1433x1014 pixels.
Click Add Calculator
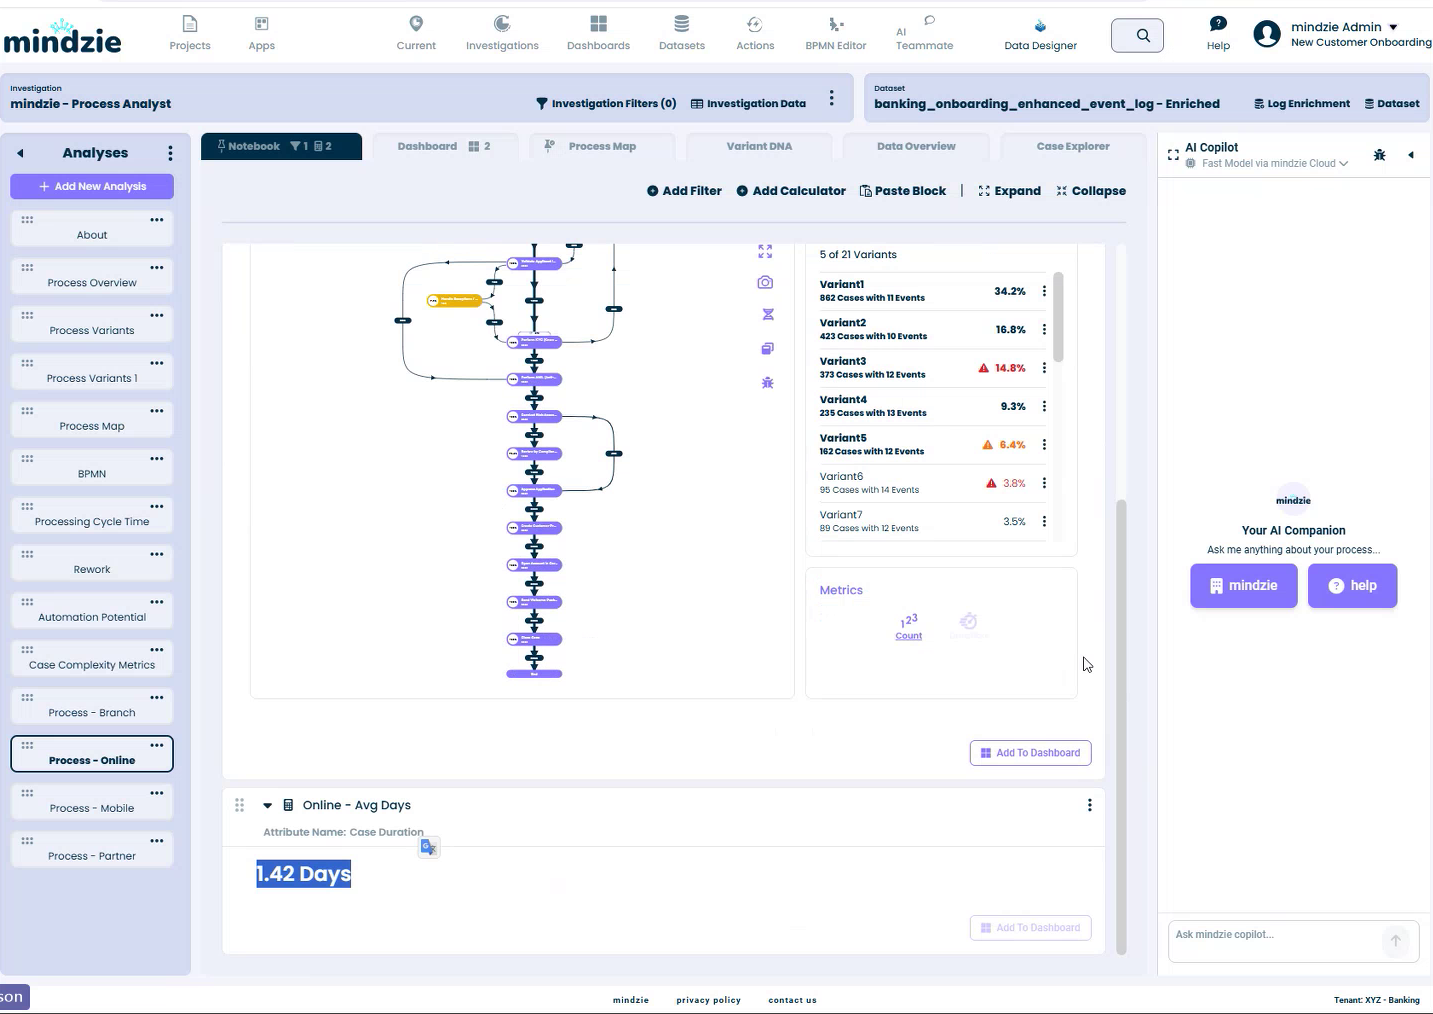(x=791, y=191)
